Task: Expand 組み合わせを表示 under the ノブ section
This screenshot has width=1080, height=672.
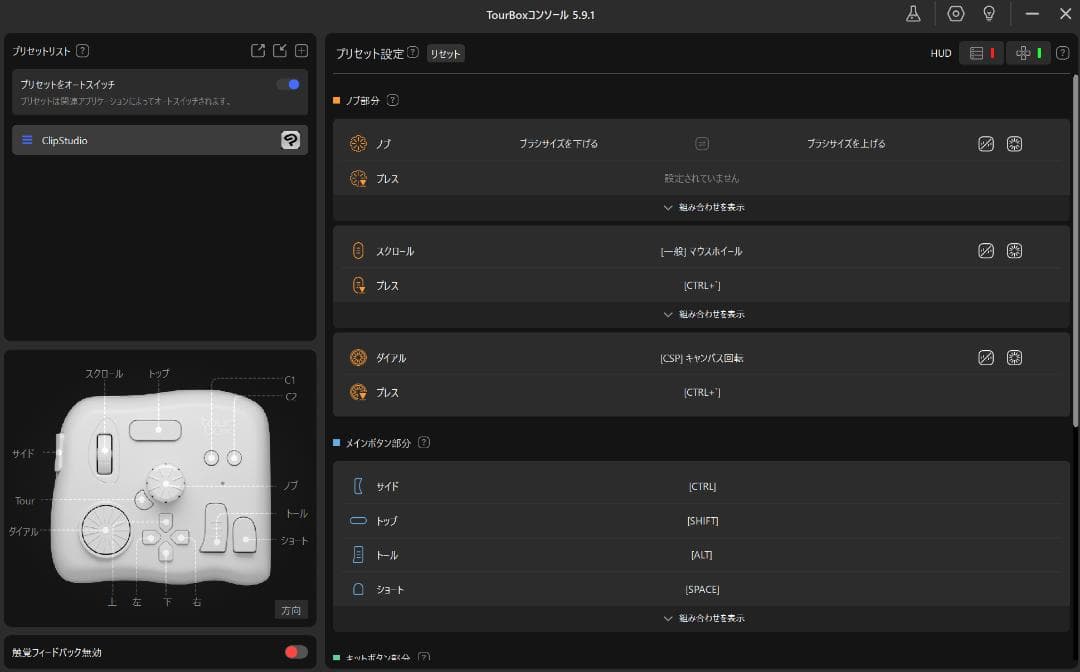Action: click(703, 208)
